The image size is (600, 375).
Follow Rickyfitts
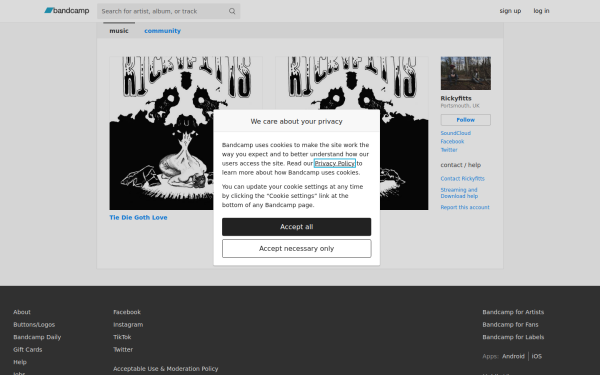[466, 120]
